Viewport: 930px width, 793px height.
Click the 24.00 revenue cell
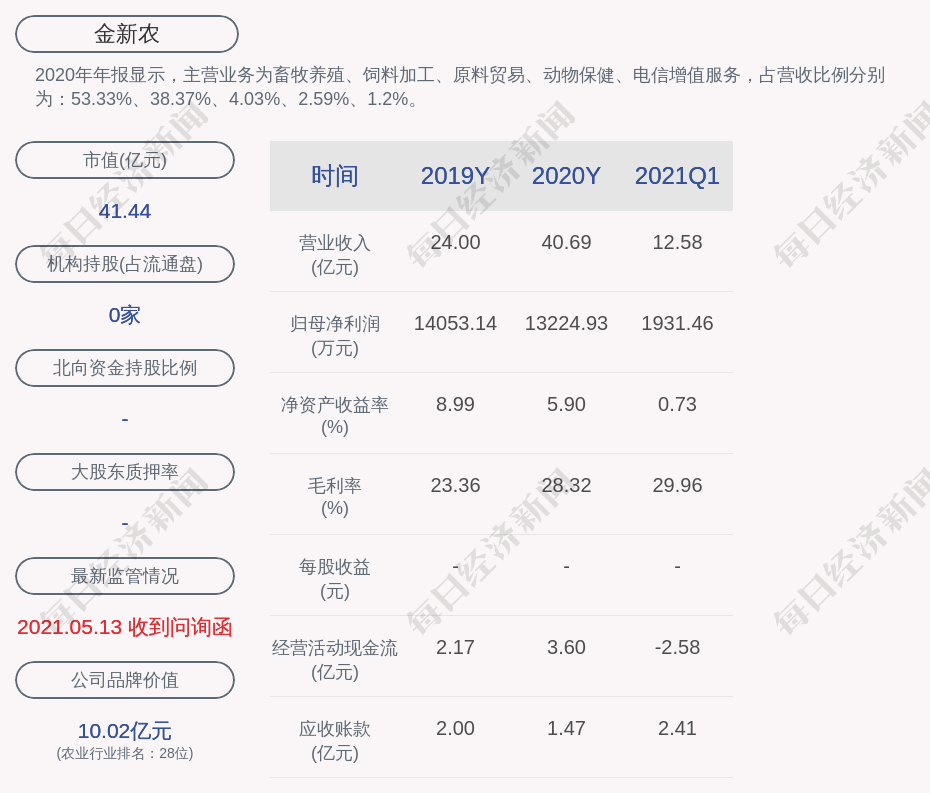point(455,242)
